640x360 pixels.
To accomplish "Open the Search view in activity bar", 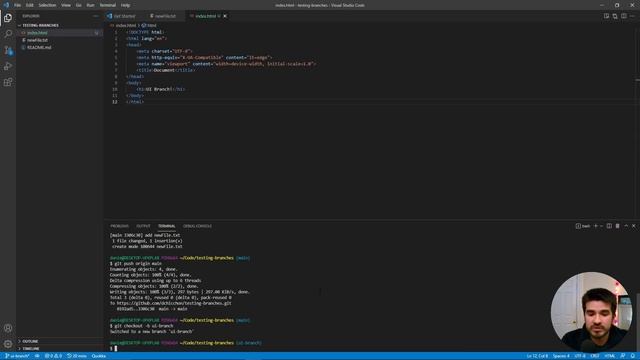I will point(8,34).
